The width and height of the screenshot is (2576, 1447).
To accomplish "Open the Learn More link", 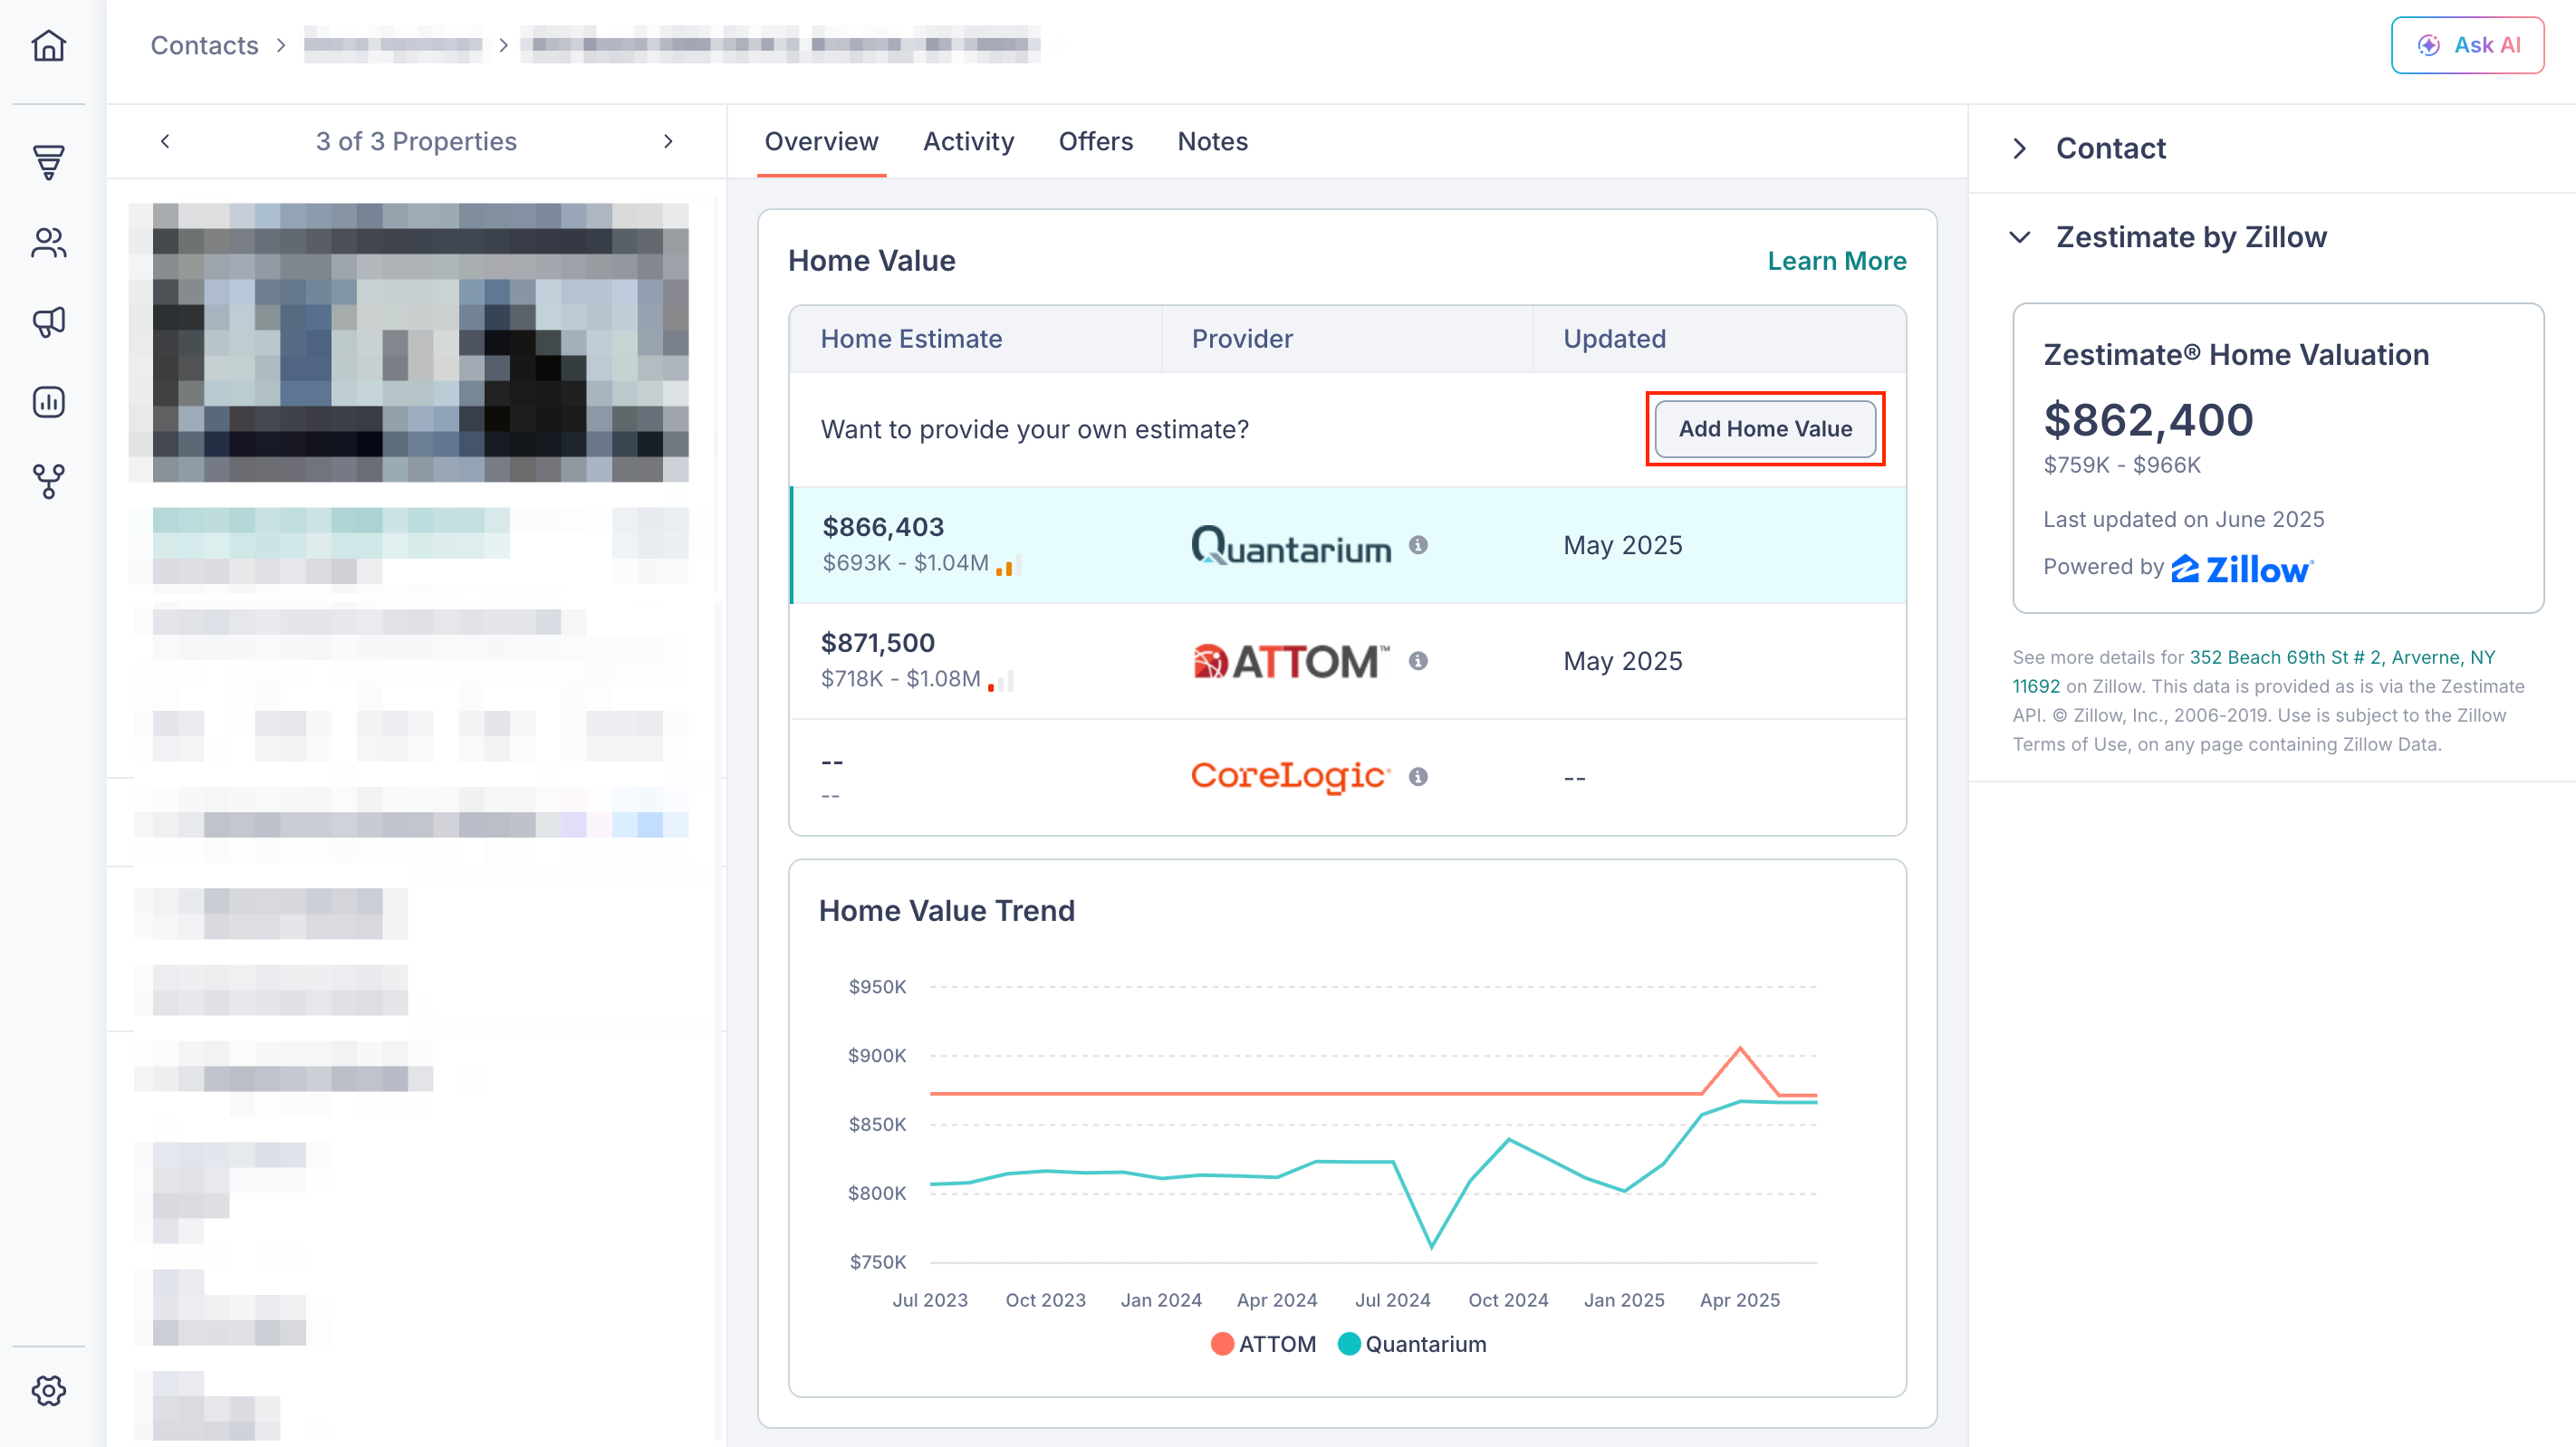I will (x=1837, y=261).
